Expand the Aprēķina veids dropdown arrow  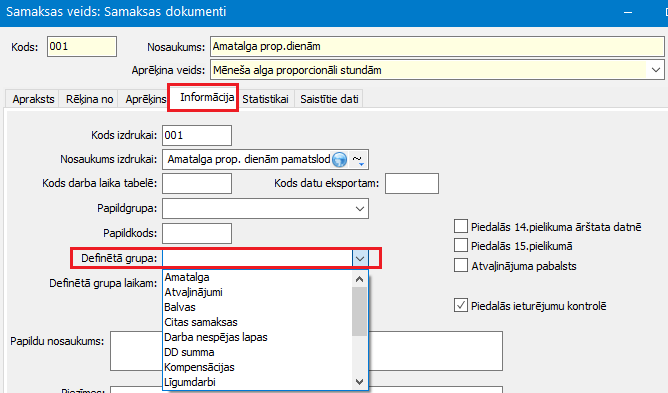tap(656, 70)
